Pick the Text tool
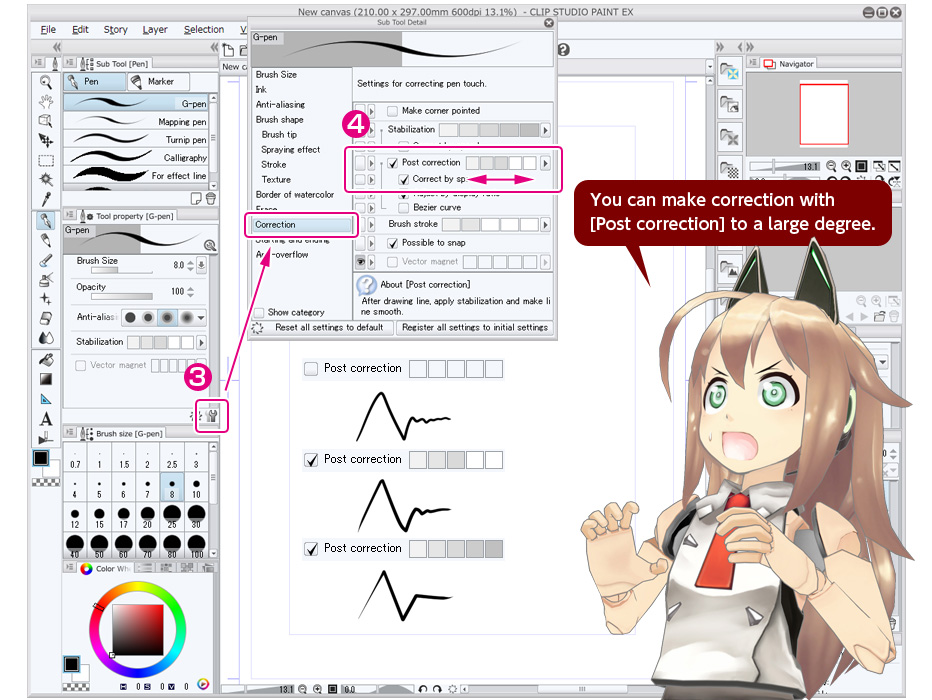The height and width of the screenshot is (700, 932). click(x=45, y=419)
